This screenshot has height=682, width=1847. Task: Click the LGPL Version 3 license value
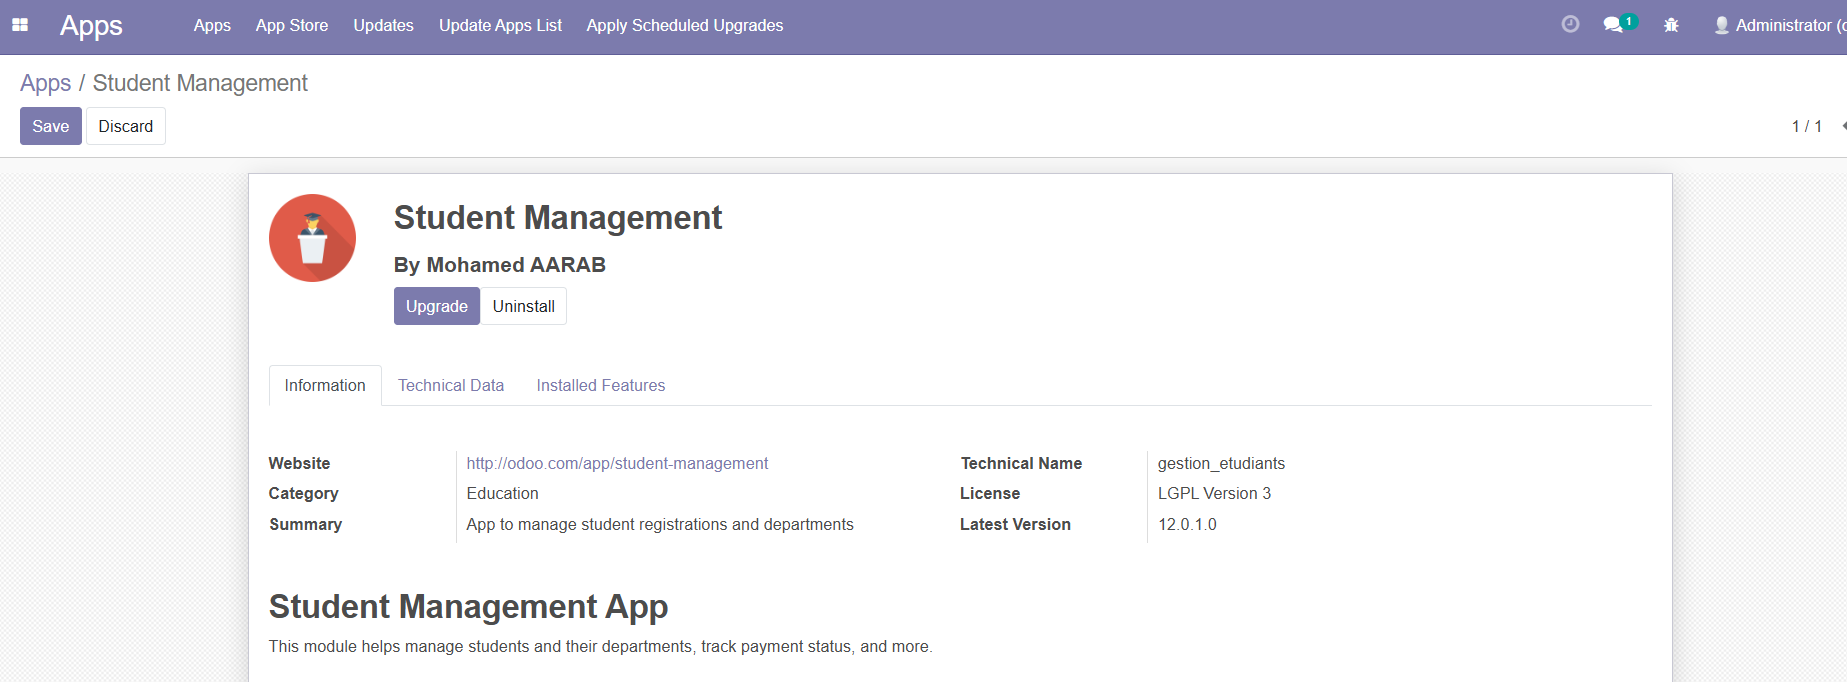1214,493
